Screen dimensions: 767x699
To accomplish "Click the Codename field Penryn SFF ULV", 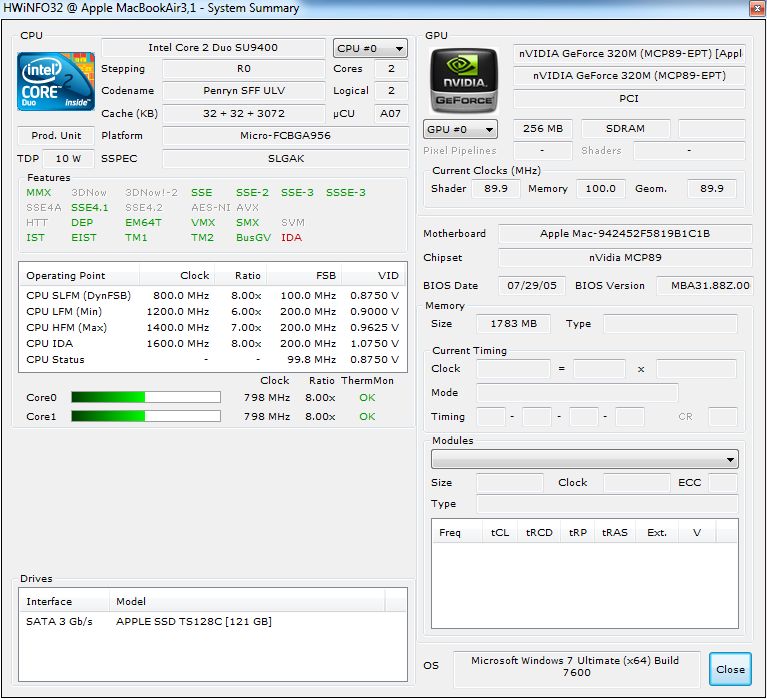I will point(244,90).
